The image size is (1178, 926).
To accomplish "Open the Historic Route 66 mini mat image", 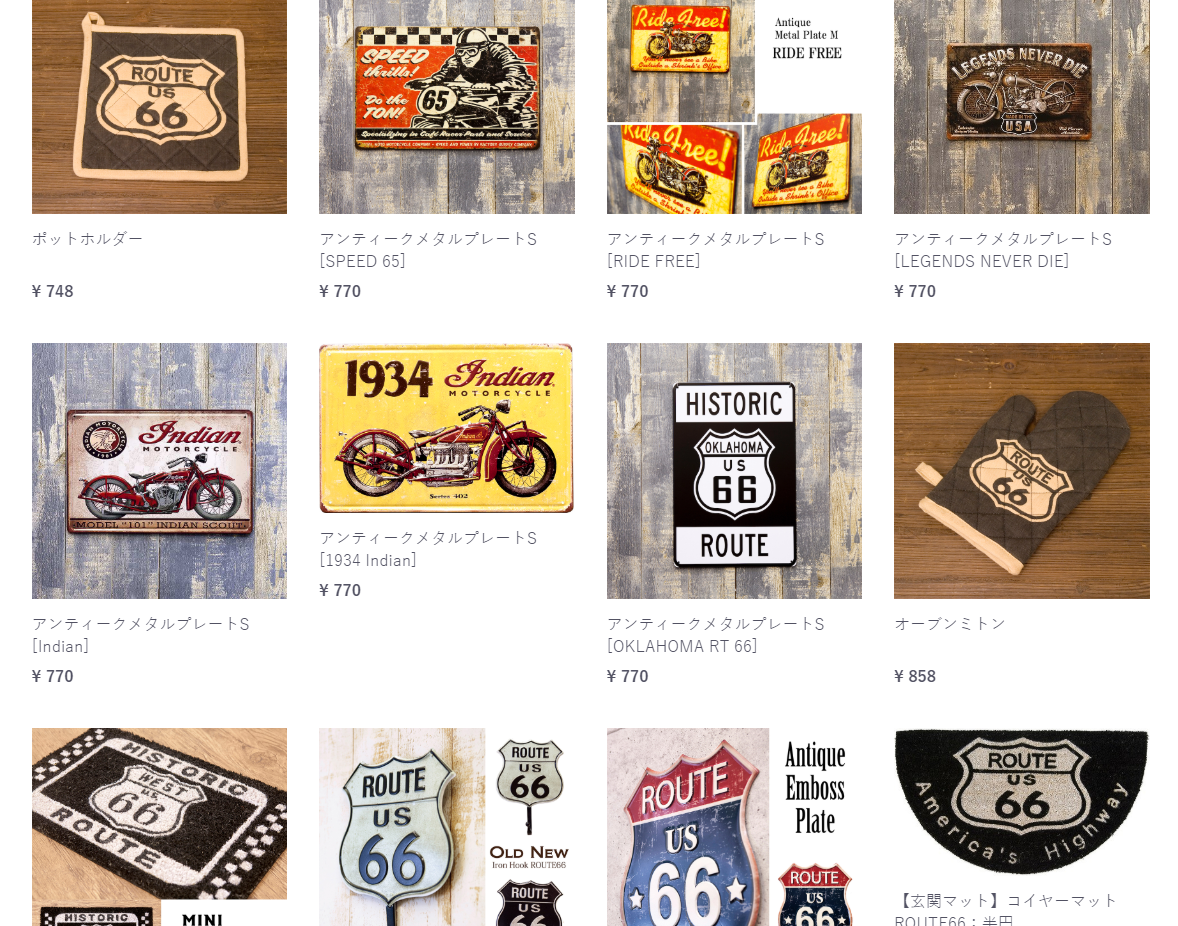I will point(159,827).
